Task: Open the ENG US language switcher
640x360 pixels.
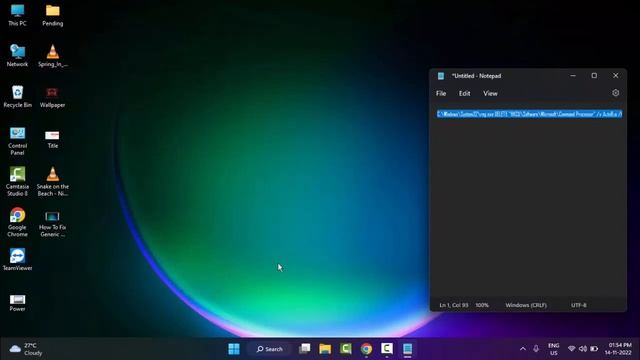Action: pyautogui.click(x=553, y=349)
